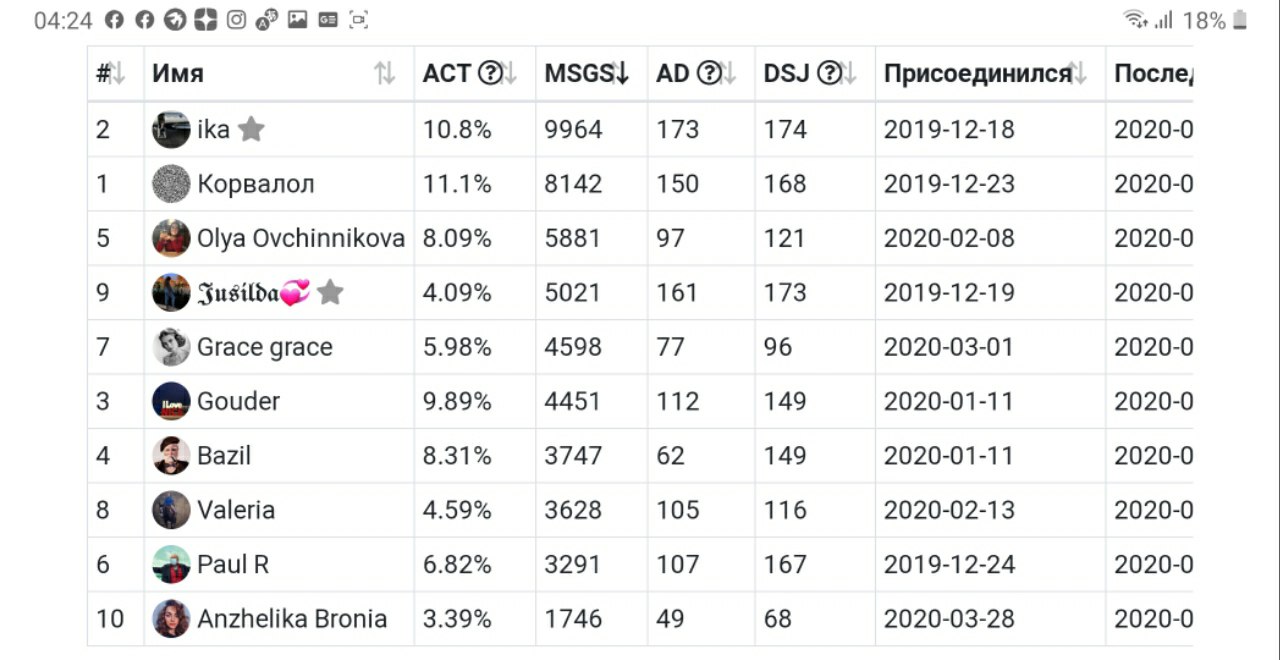Click the DSJ column help question icon
The height and width of the screenshot is (660, 1280).
[829, 73]
